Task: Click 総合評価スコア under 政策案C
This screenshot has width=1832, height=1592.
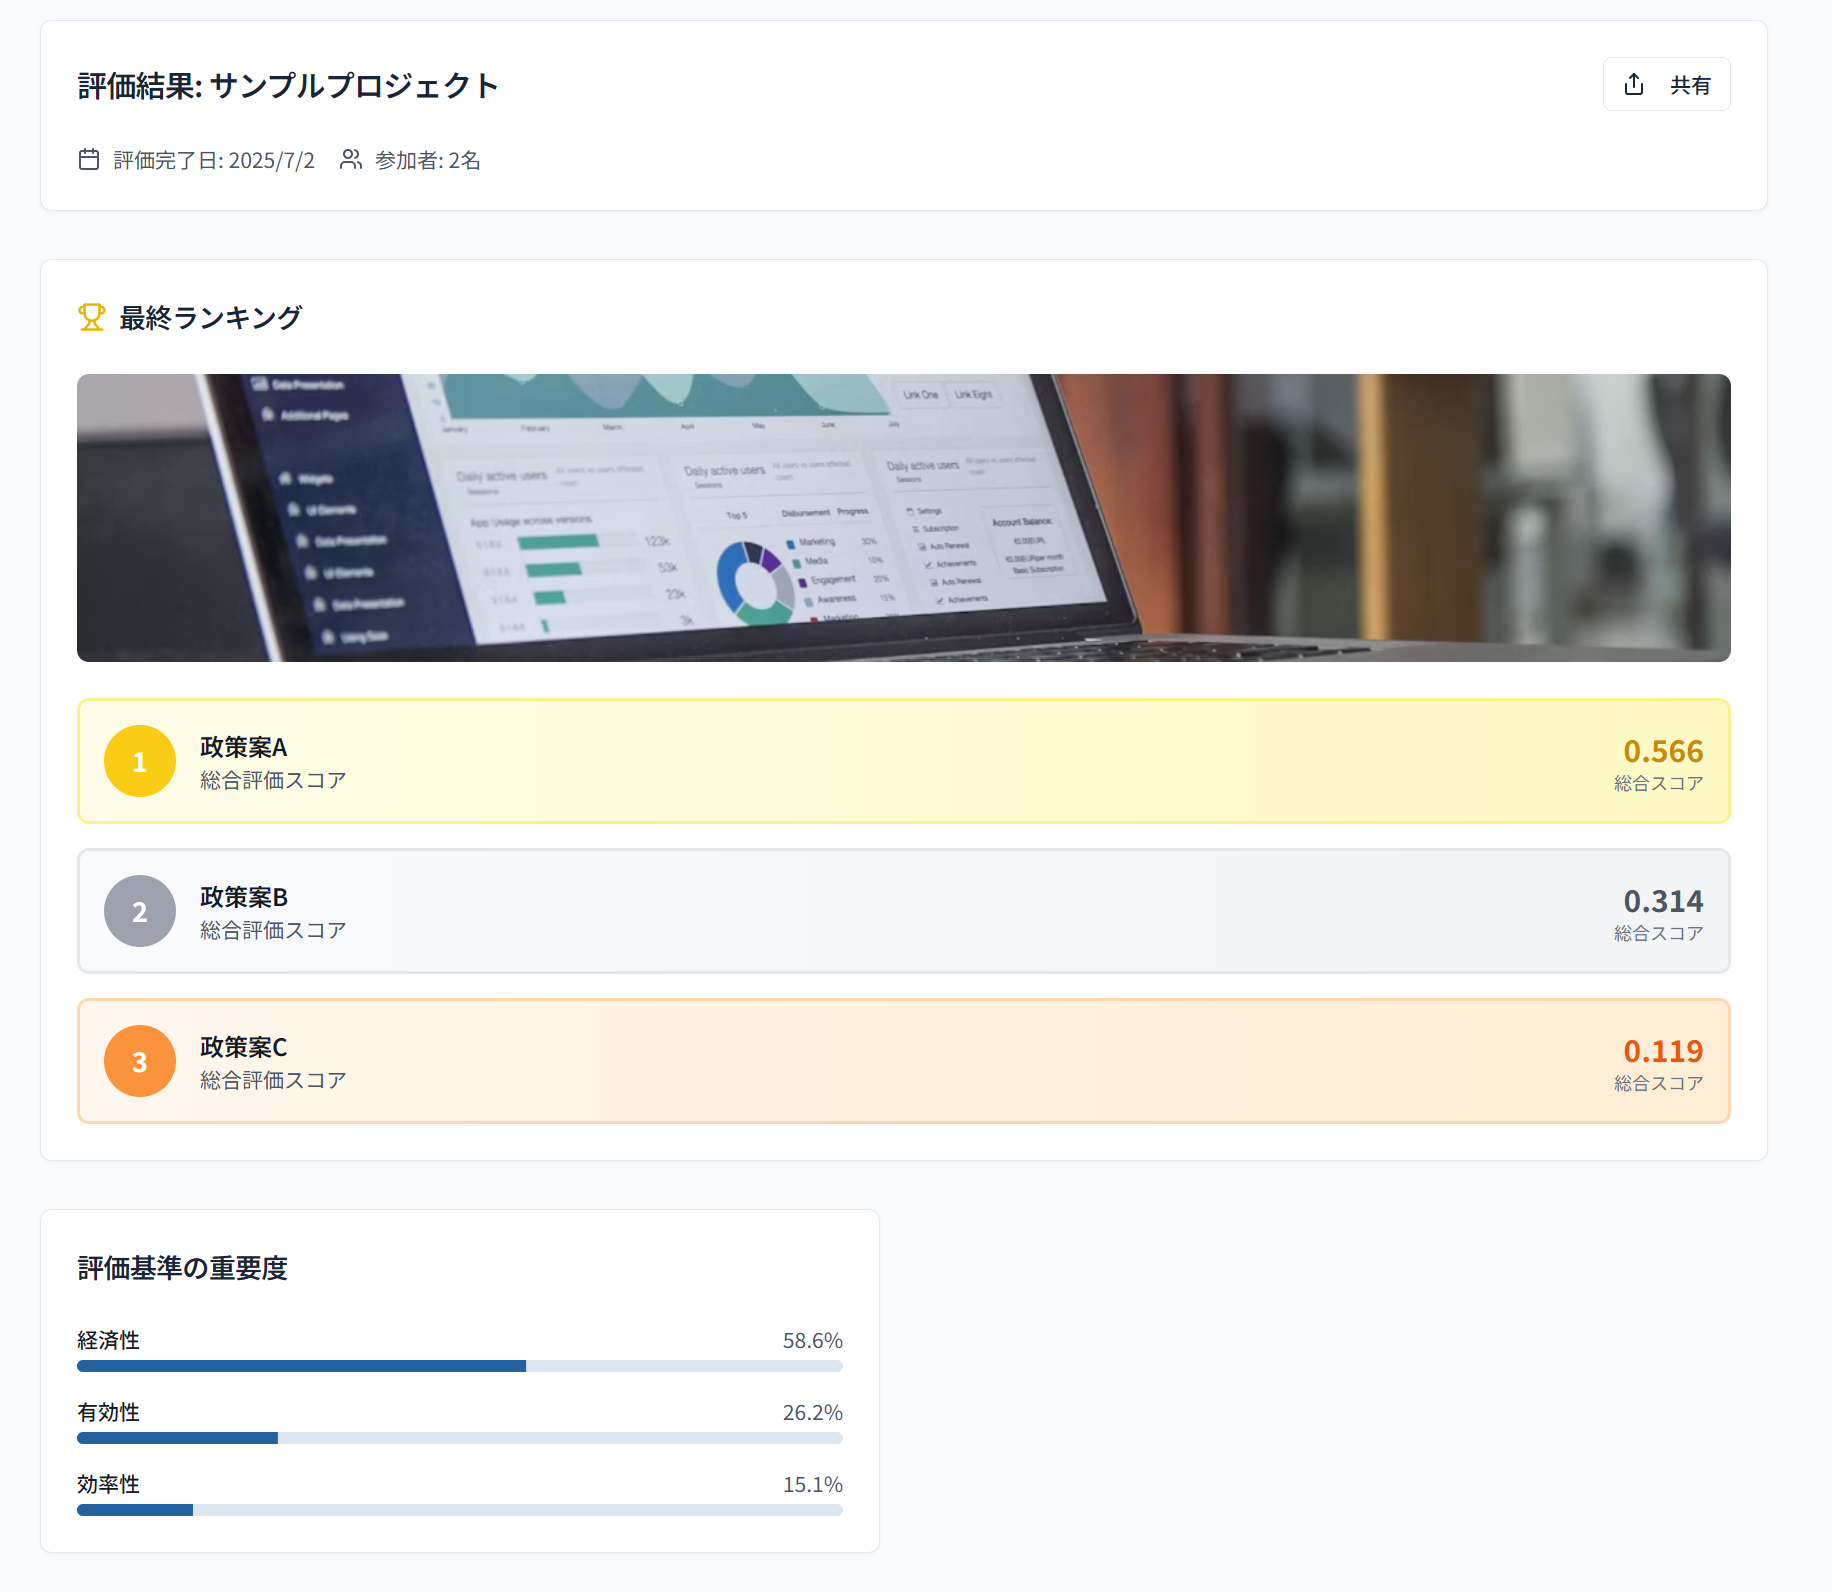Action: pyautogui.click(x=273, y=1080)
